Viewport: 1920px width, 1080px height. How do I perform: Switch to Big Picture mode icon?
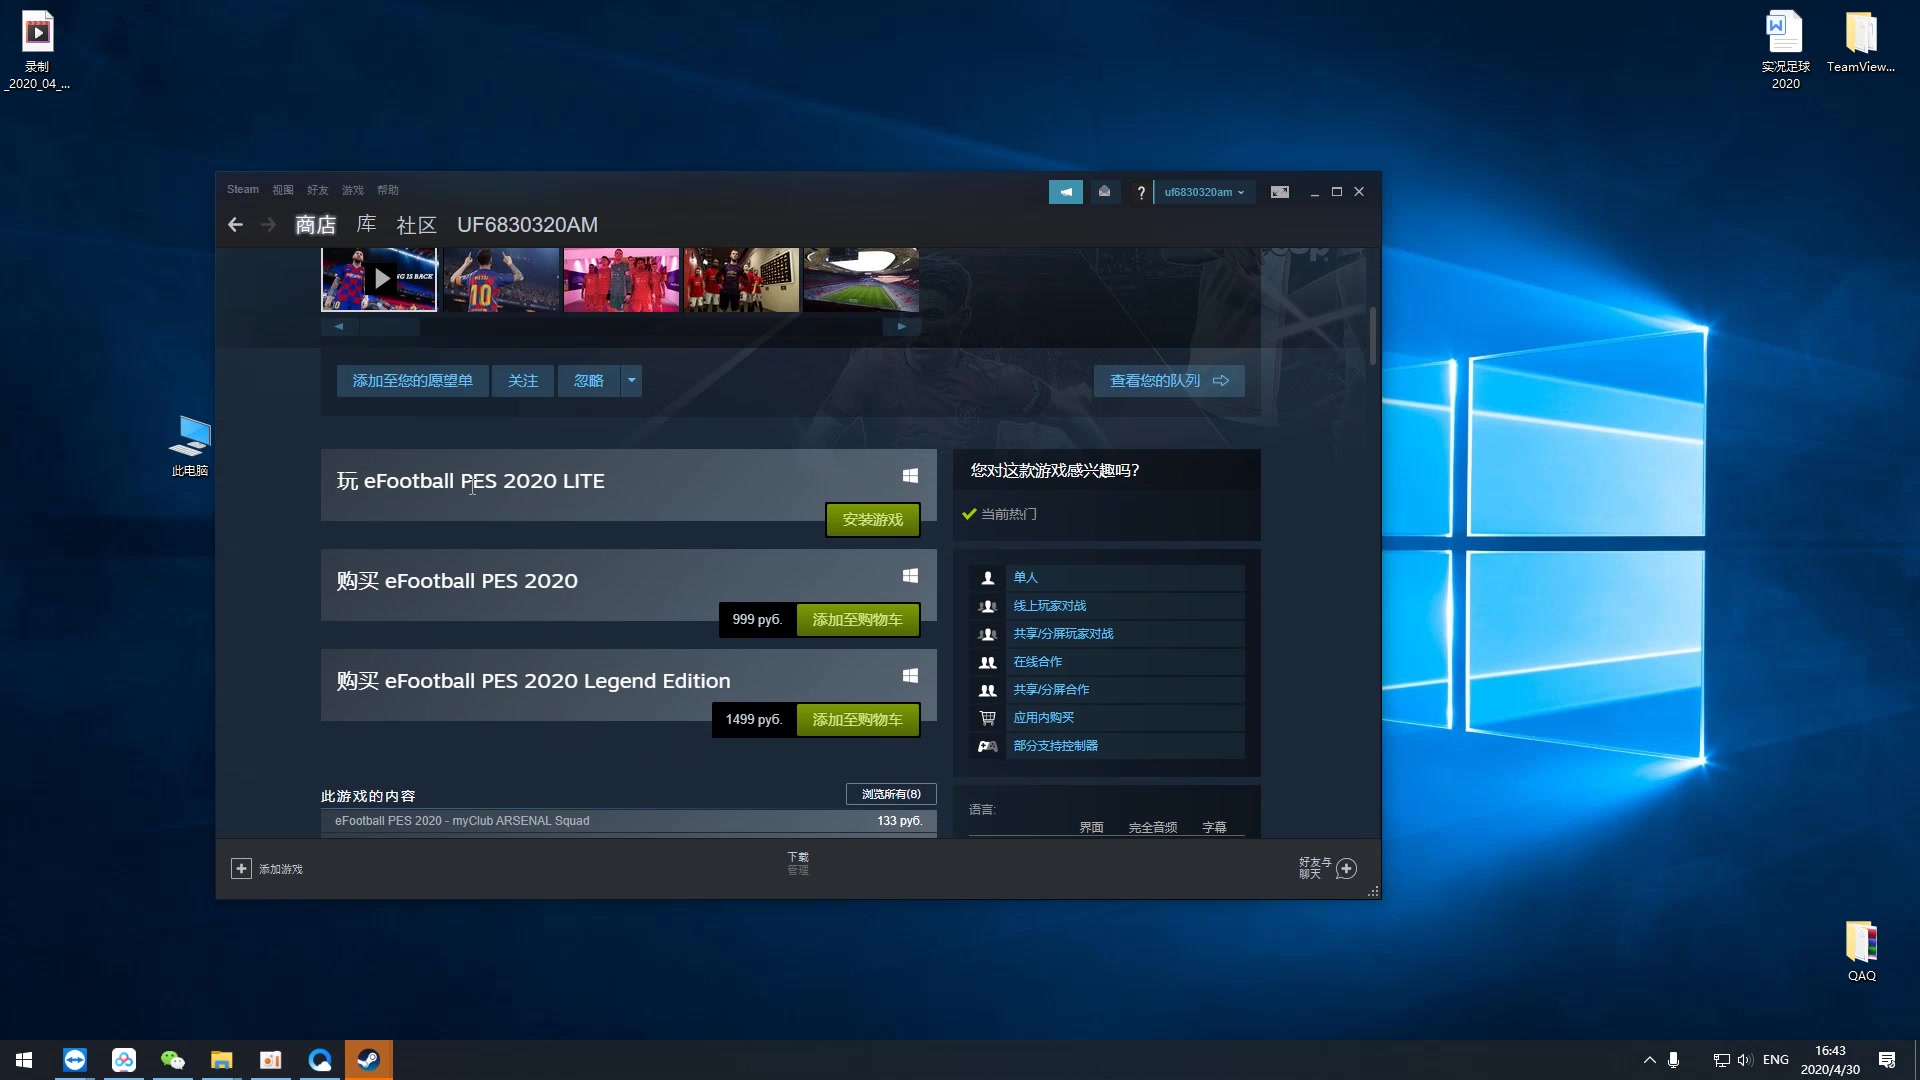click(x=1279, y=192)
